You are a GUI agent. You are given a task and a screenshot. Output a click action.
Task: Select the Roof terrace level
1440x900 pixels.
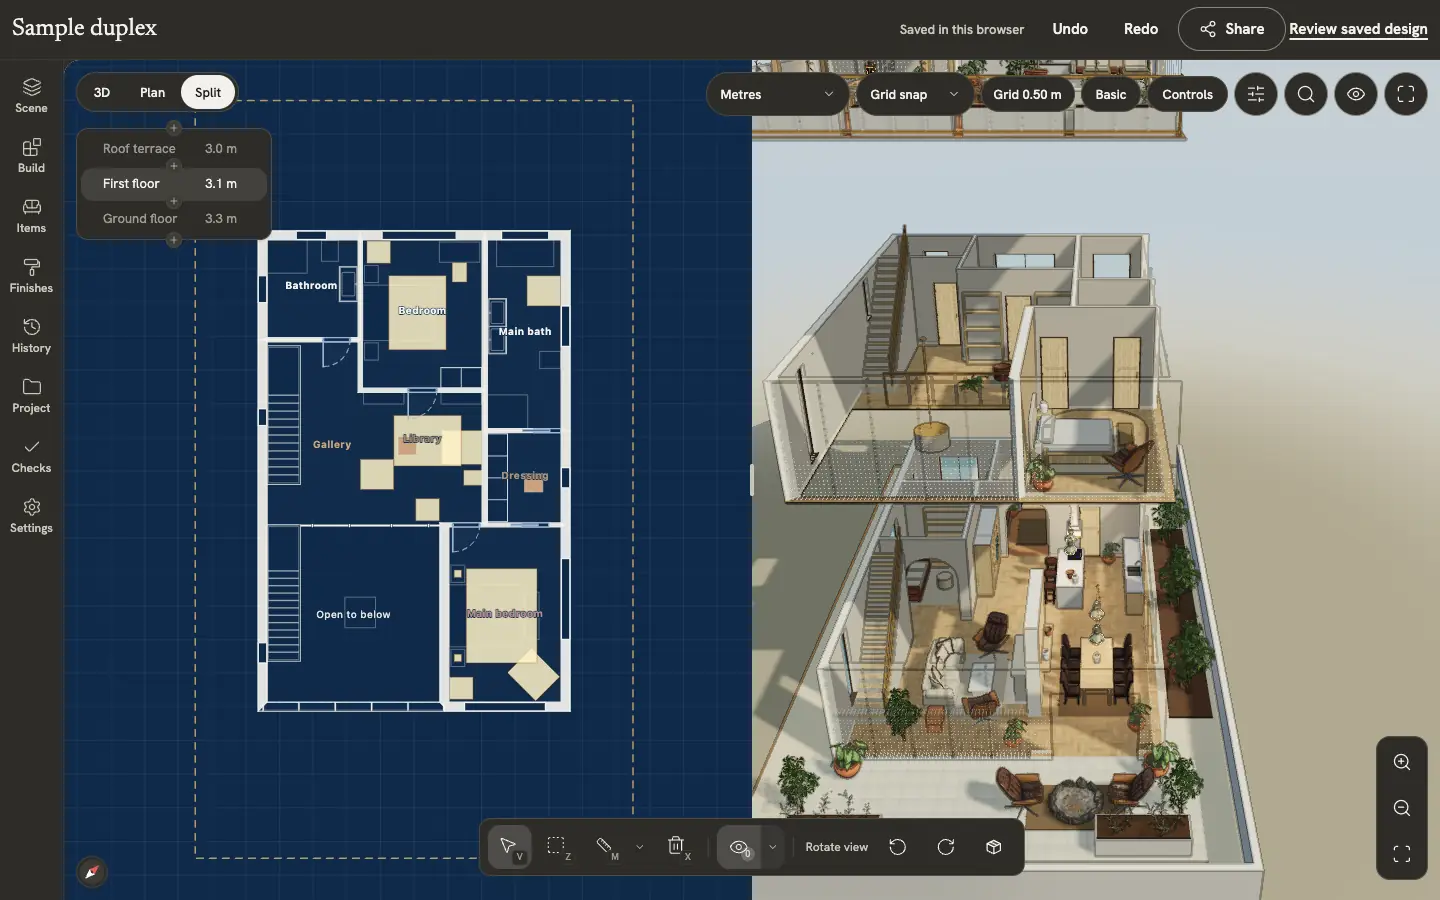point(173,148)
